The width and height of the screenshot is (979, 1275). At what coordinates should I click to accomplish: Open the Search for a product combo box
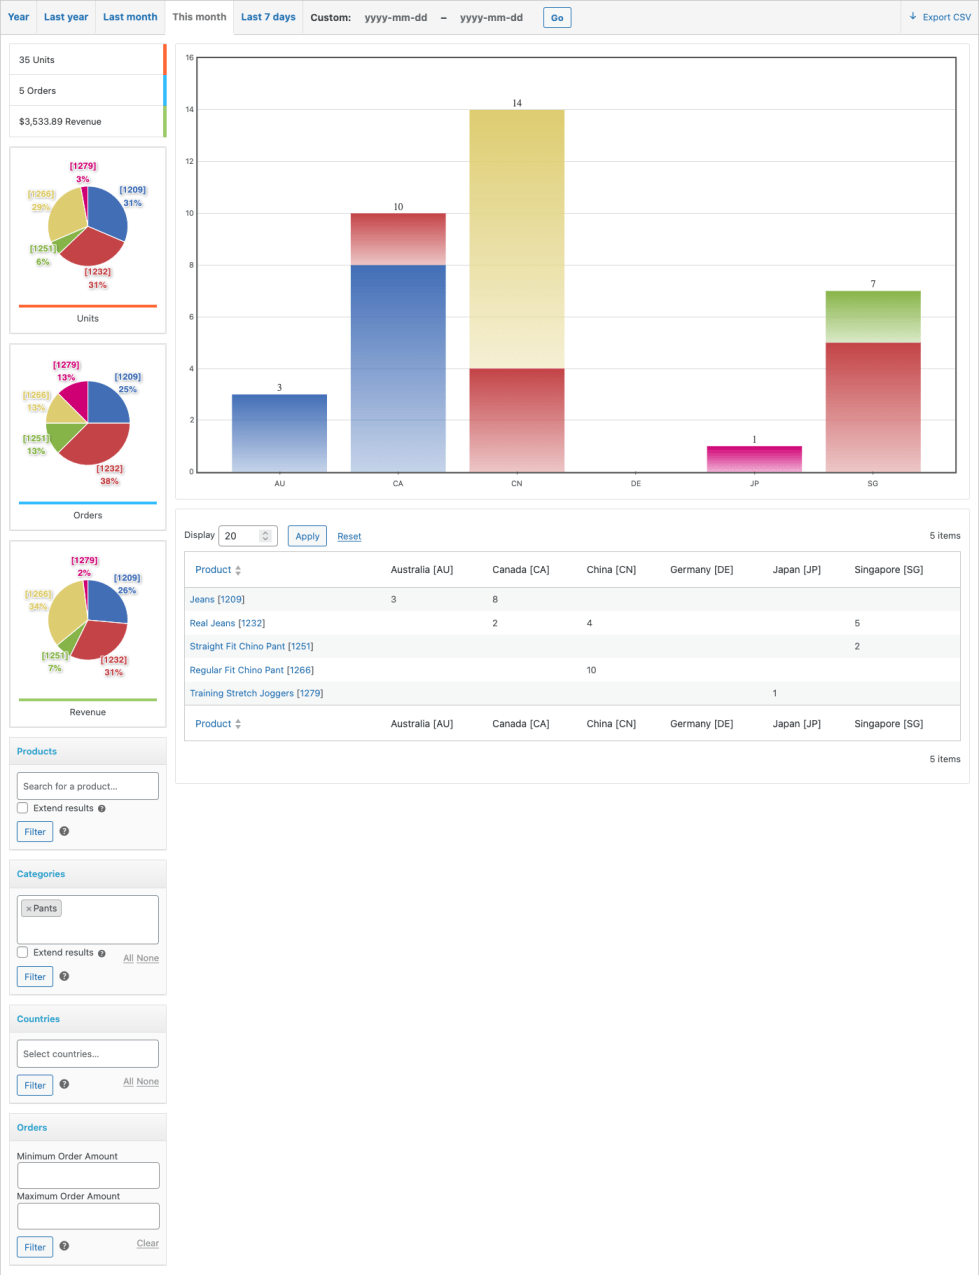[x=88, y=786]
